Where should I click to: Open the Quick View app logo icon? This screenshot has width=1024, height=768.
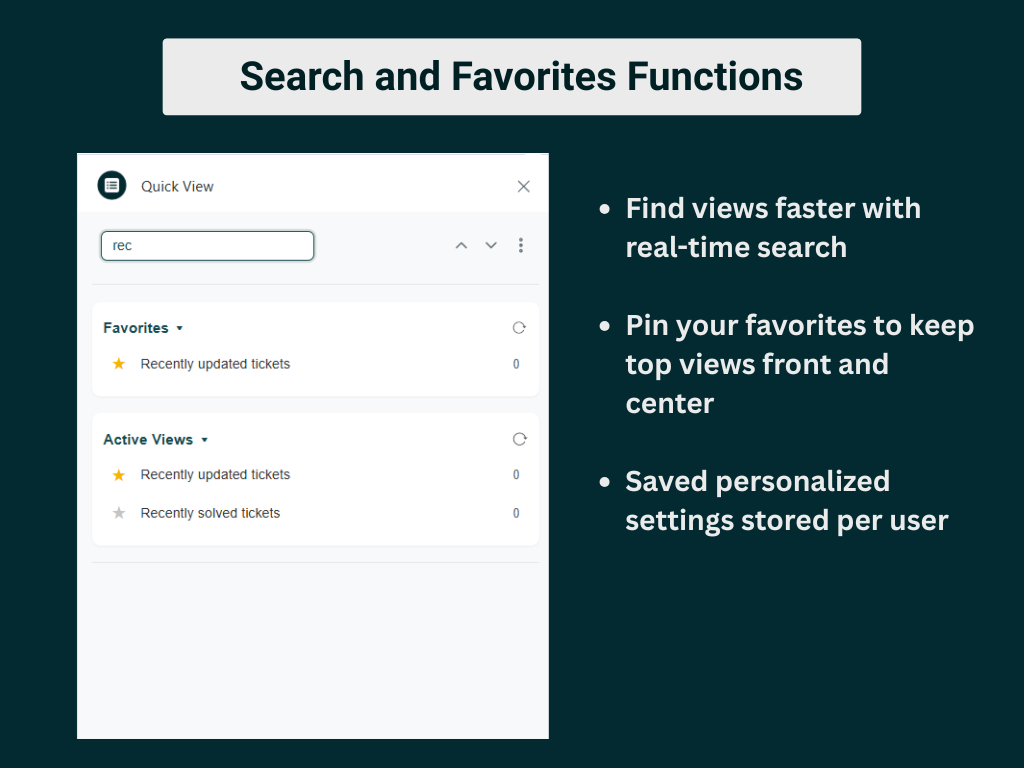point(111,185)
